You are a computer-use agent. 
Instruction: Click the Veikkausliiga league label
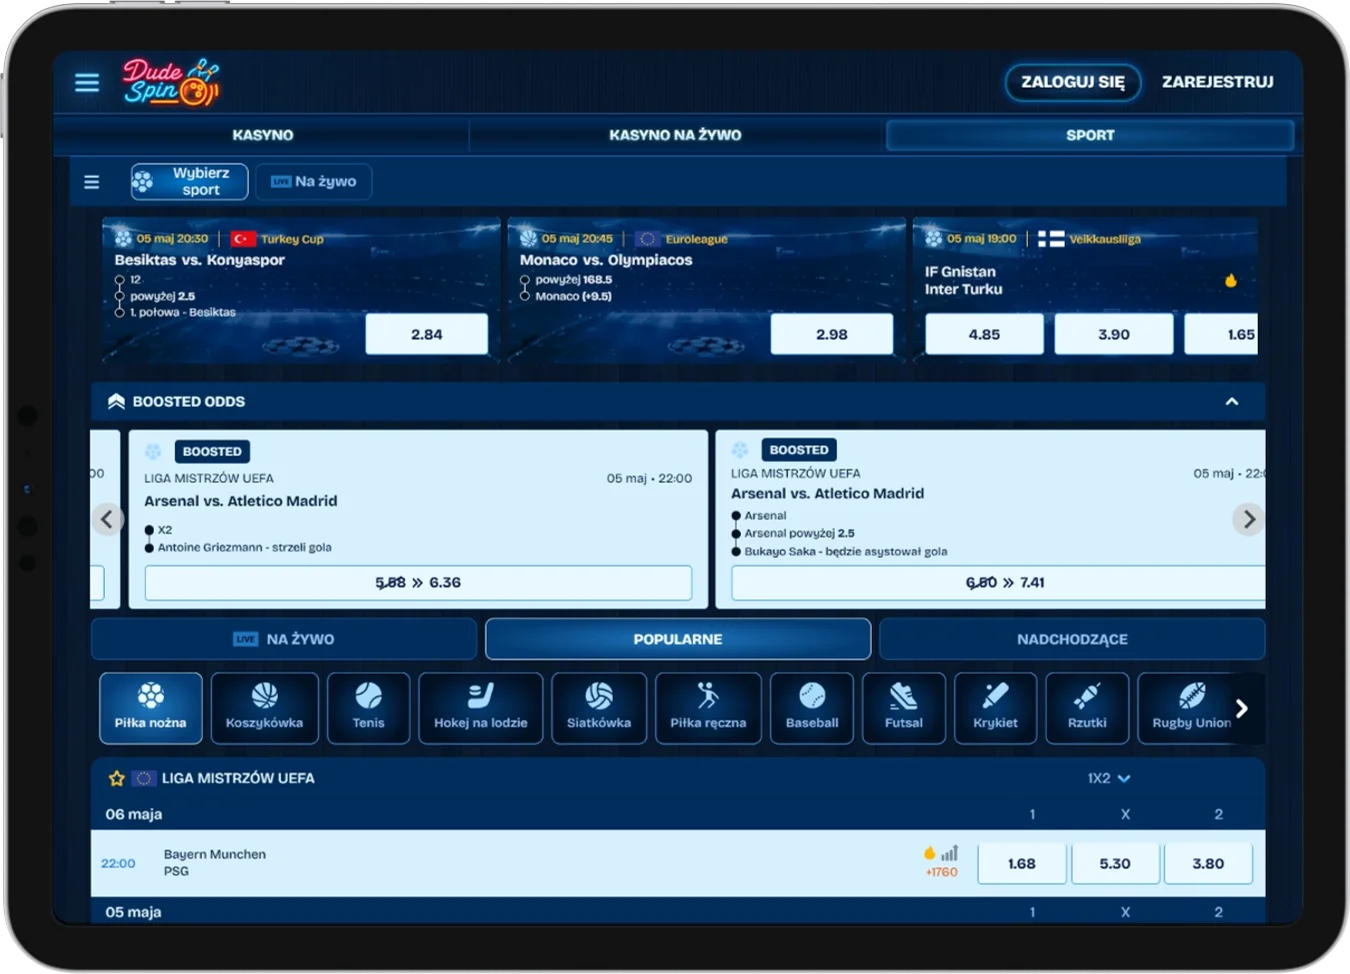1105,239
